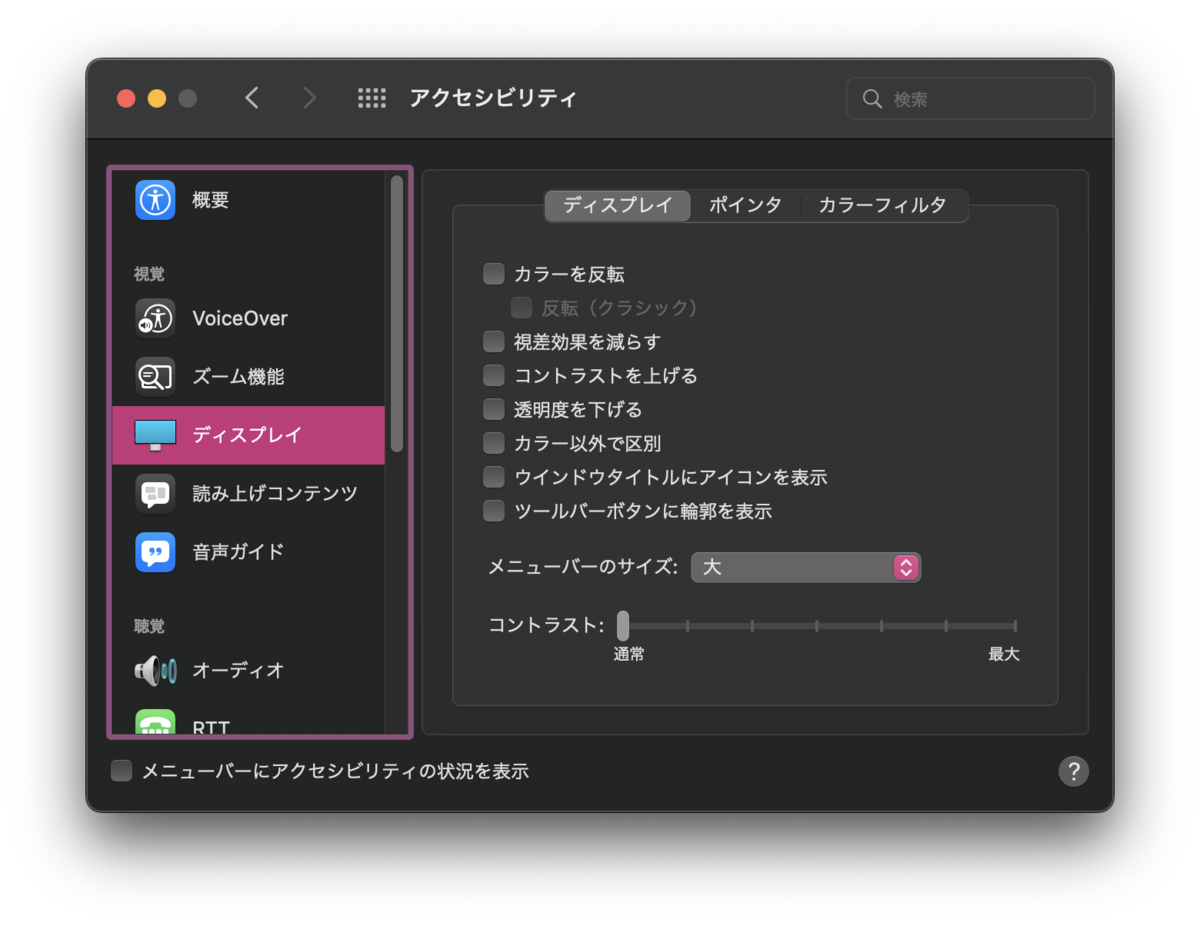The width and height of the screenshot is (1200, 926).
Task: Enable 視差効果を減らす checkbox
Action: tap(494, 342)
